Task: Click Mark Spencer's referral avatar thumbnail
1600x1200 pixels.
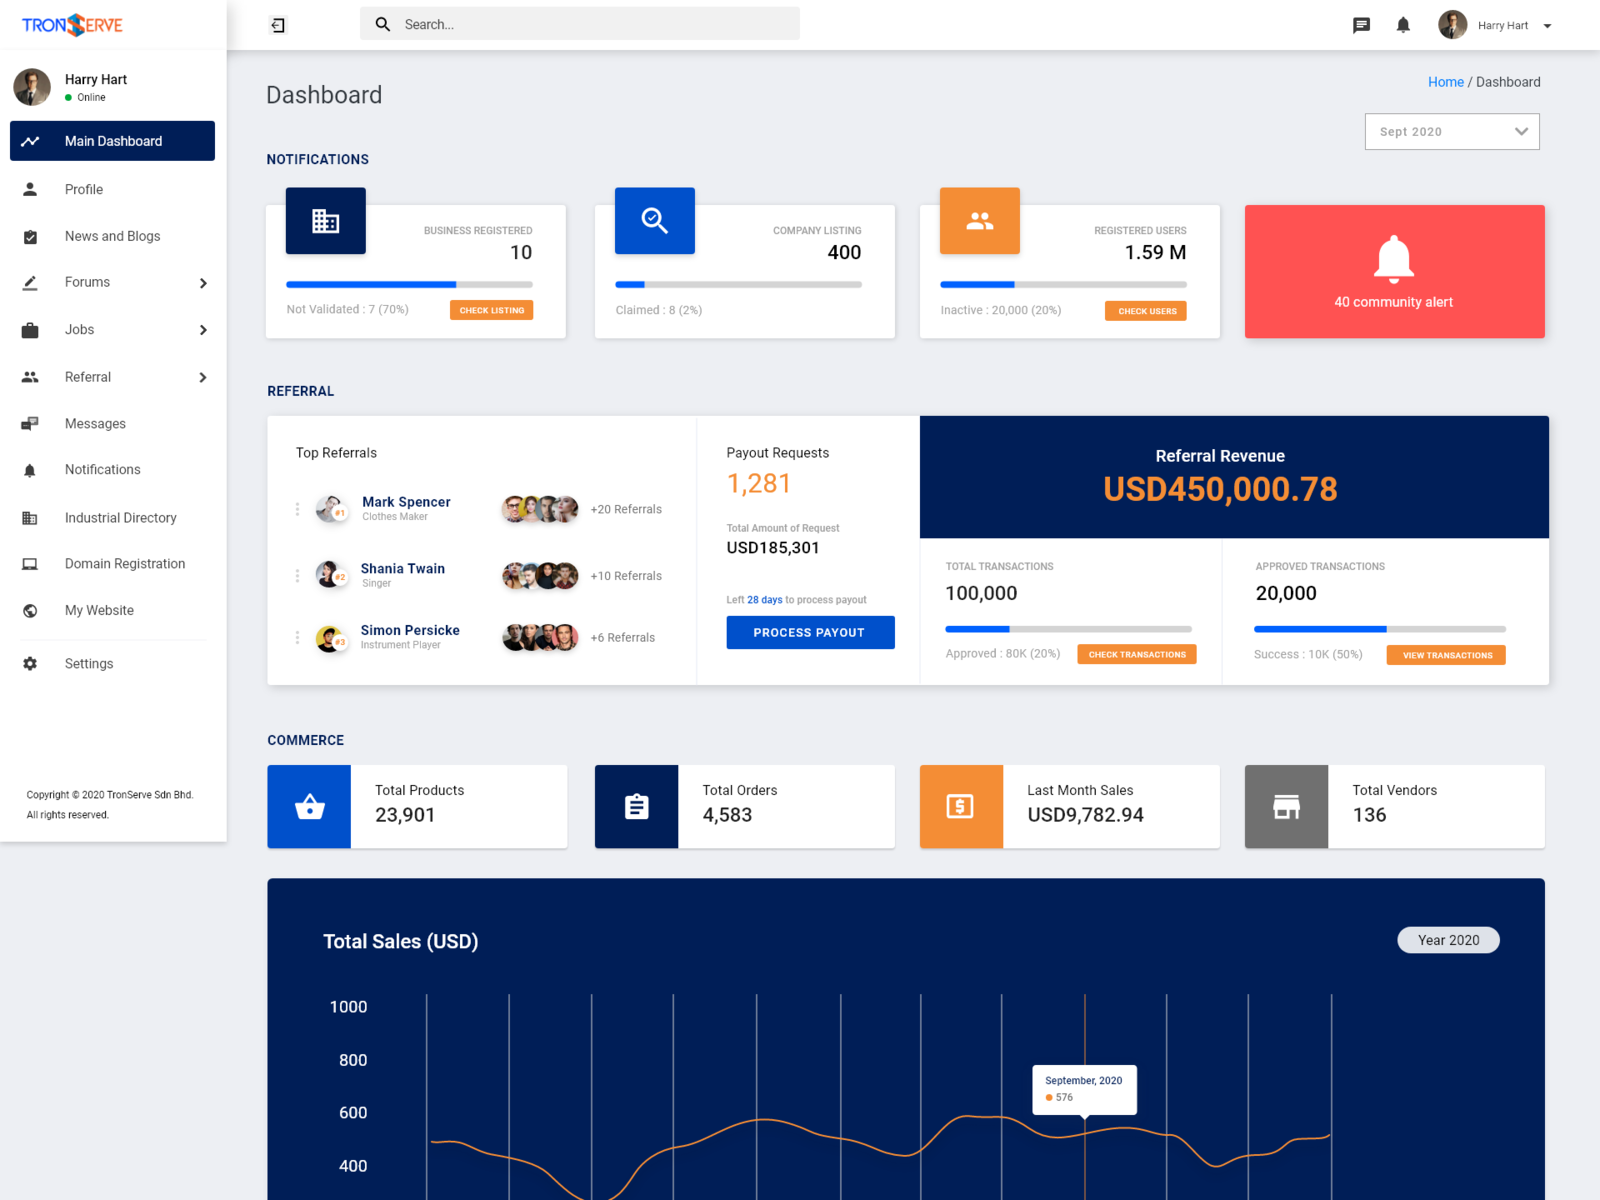Action: tap(331, 508)
